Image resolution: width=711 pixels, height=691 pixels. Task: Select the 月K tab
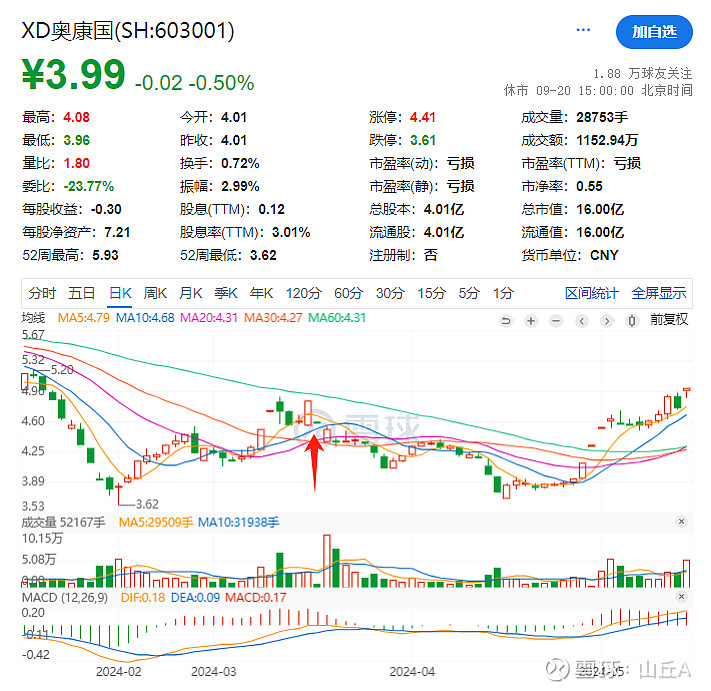[190, 293]
